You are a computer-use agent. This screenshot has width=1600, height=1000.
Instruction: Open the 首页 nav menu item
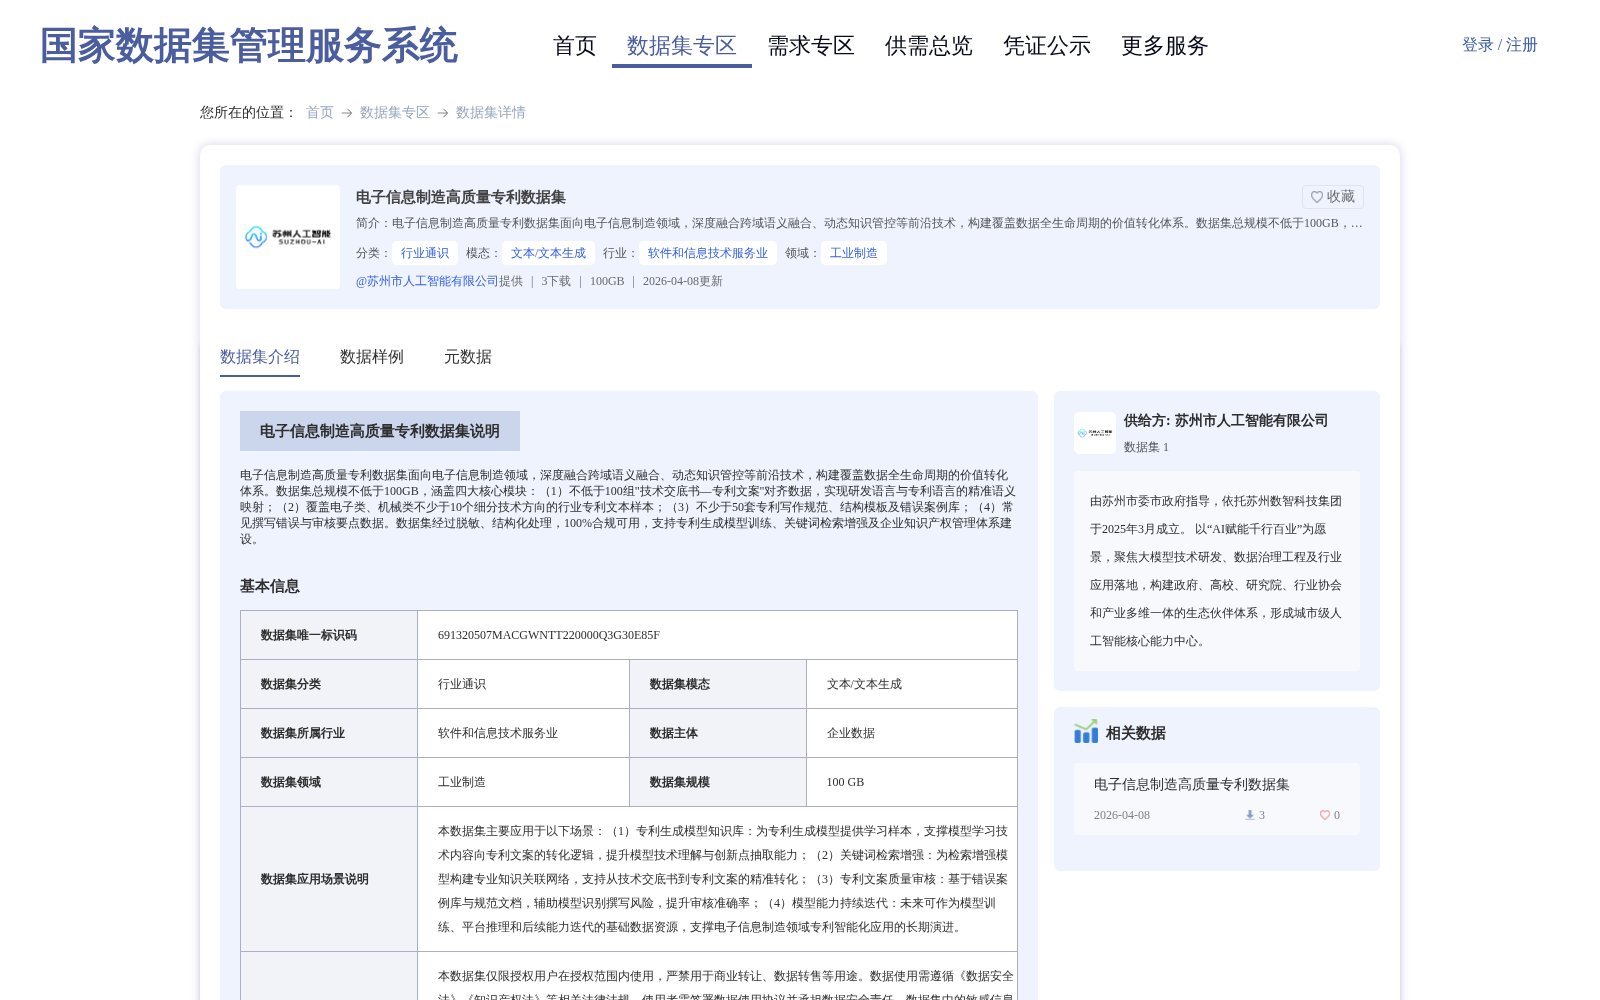tap(575, 46)
